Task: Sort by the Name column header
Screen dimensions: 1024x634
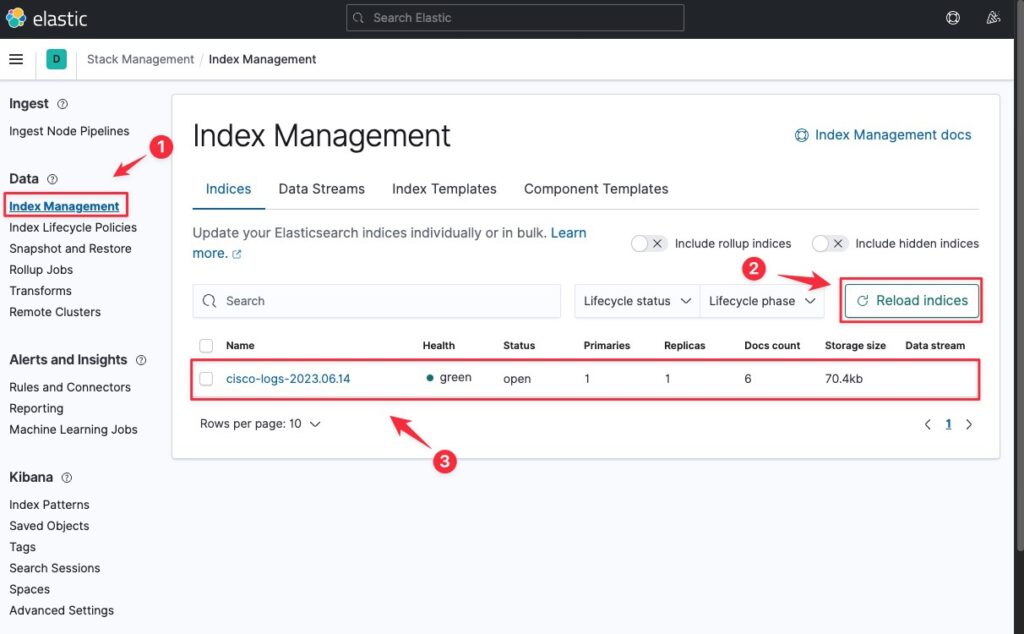Action: 240,345
